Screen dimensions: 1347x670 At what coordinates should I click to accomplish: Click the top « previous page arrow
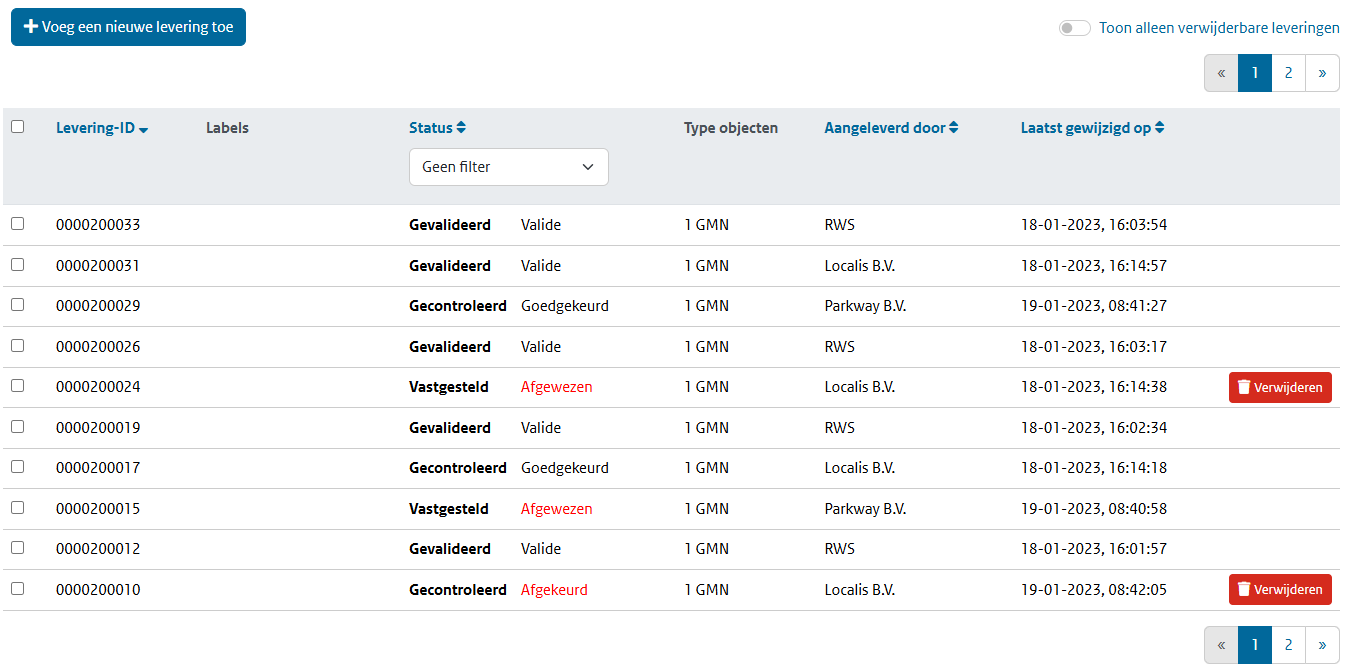point(1221,73)
